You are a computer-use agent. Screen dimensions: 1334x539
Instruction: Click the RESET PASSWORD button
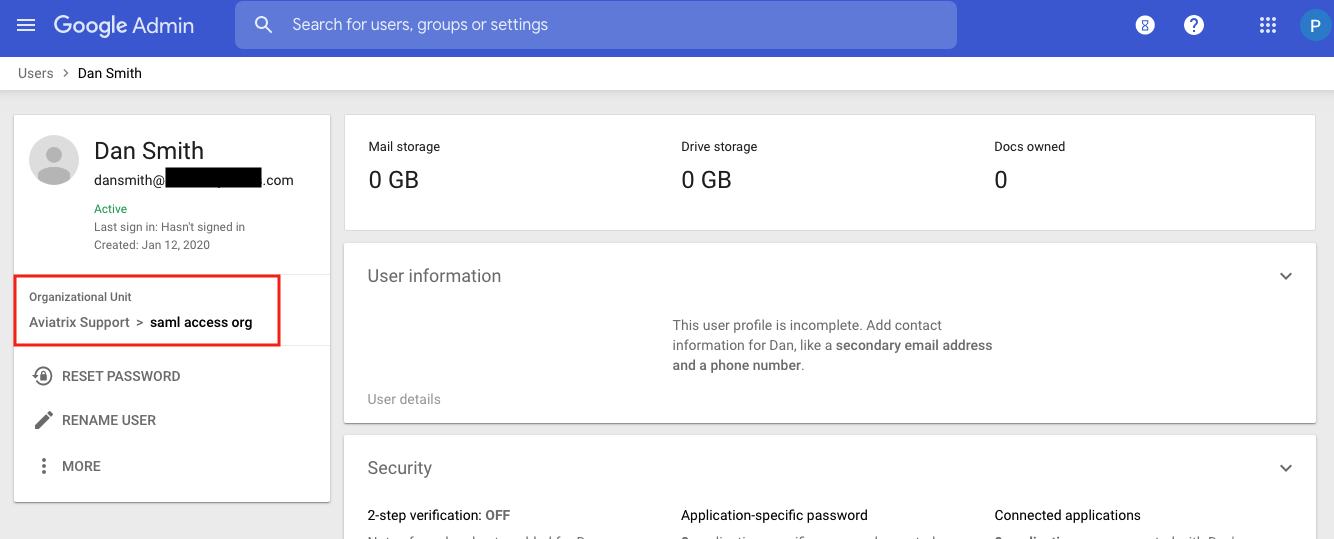tap(121, 376)
